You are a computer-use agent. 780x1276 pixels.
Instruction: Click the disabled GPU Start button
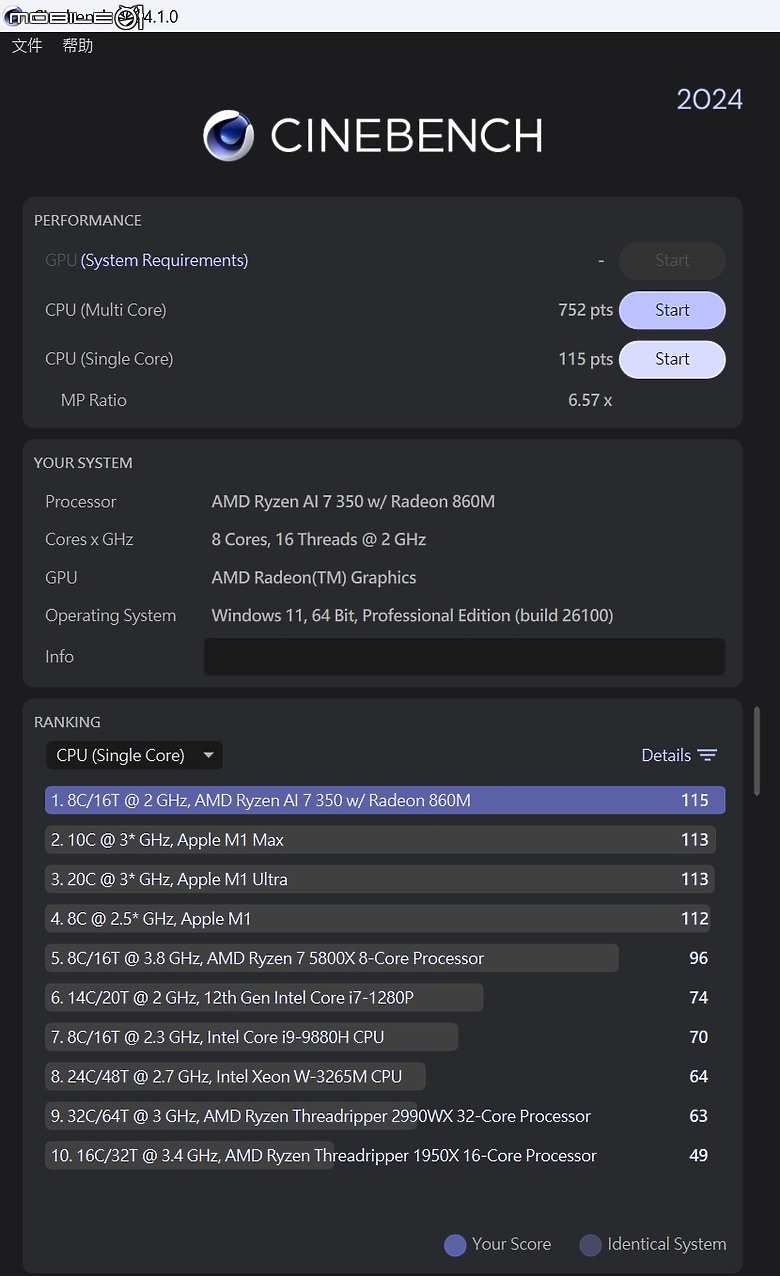672,260
